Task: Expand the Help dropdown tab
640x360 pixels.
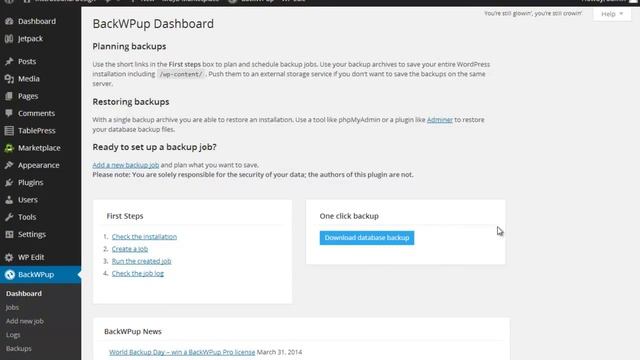Action: (x=612, y=14)
